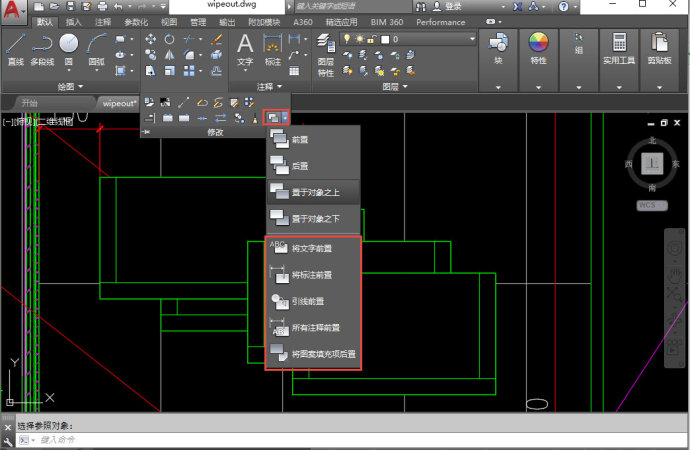Select the 圆弧 arc tool
The height and width of the screenshot is (450, 690).
[96, 50]
